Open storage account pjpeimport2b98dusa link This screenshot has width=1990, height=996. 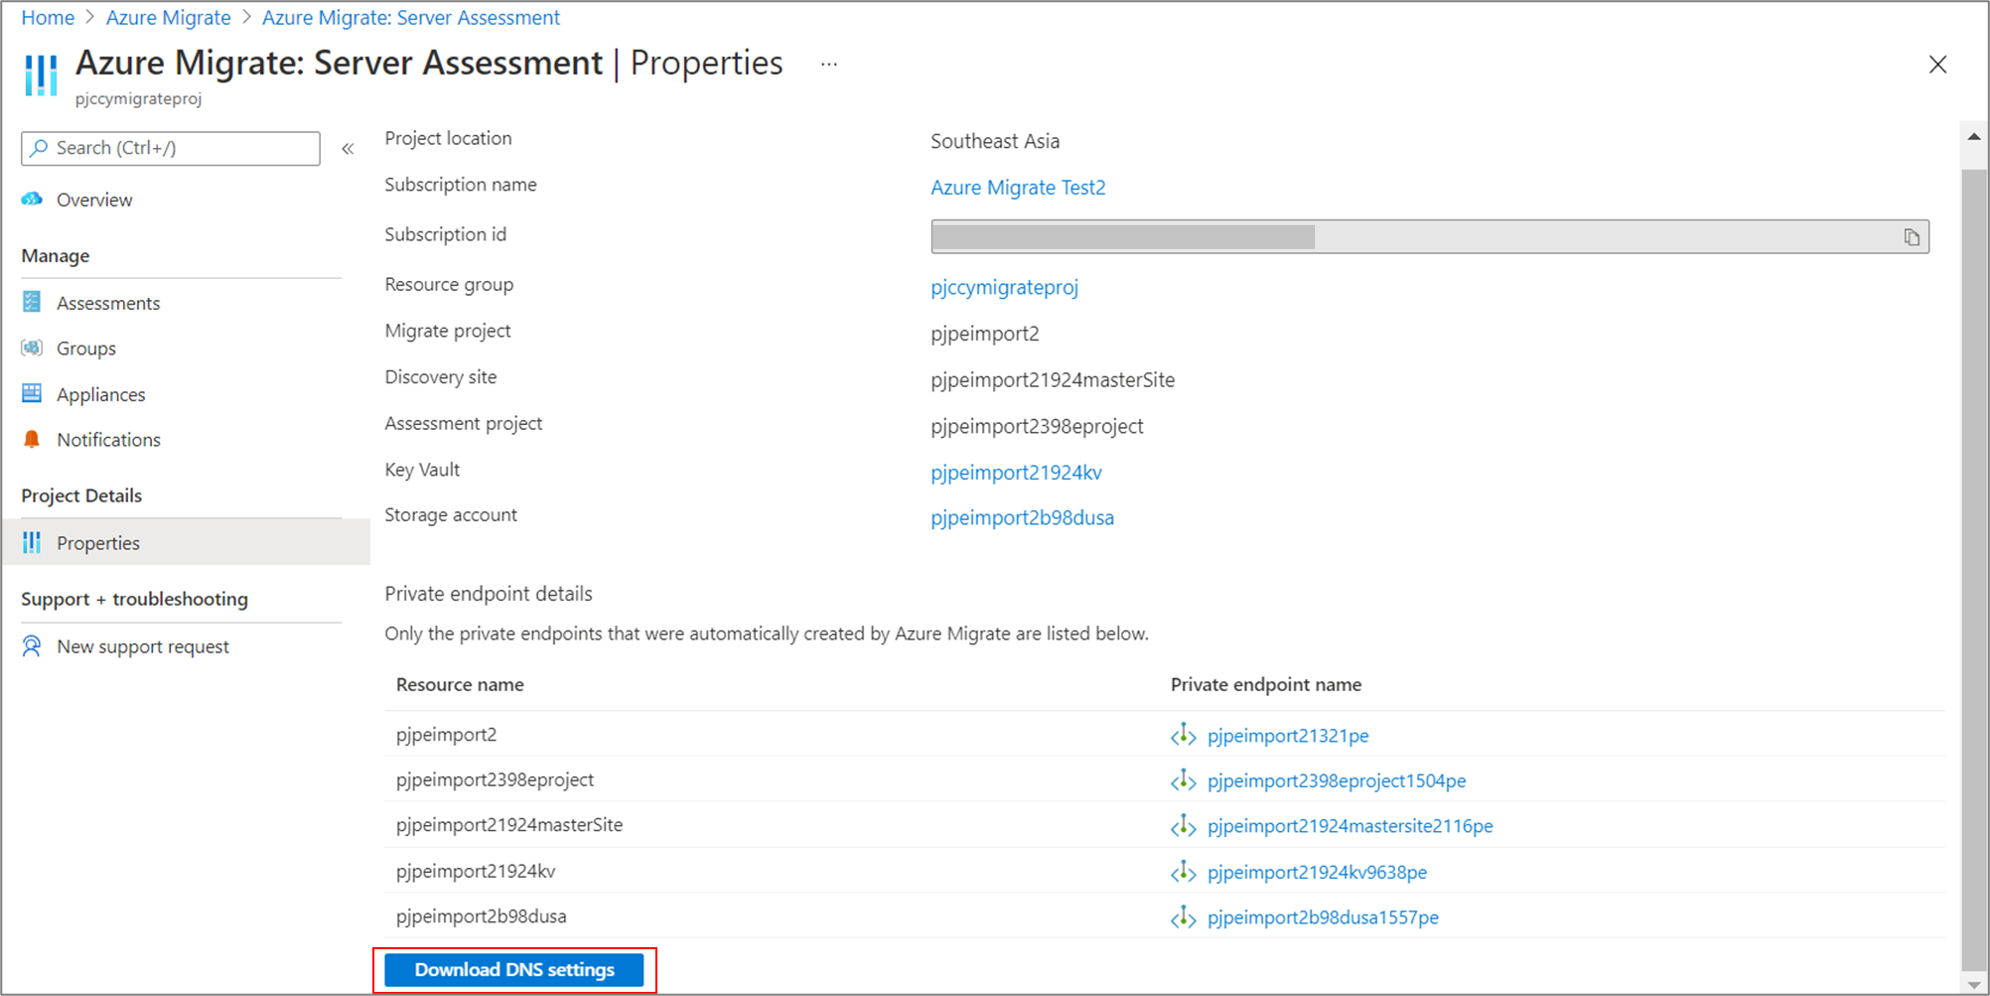pyautogui.click(x=1022, y=518)
